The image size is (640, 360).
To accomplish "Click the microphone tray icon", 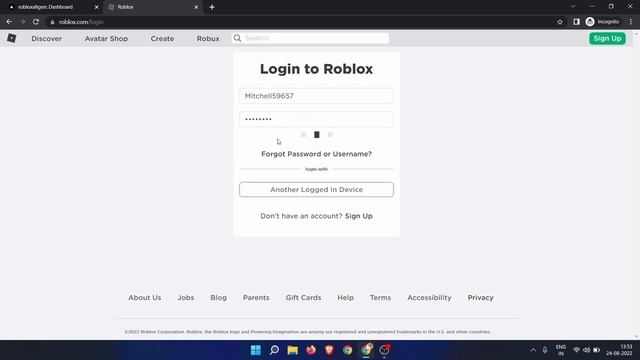I will [545, 350].
